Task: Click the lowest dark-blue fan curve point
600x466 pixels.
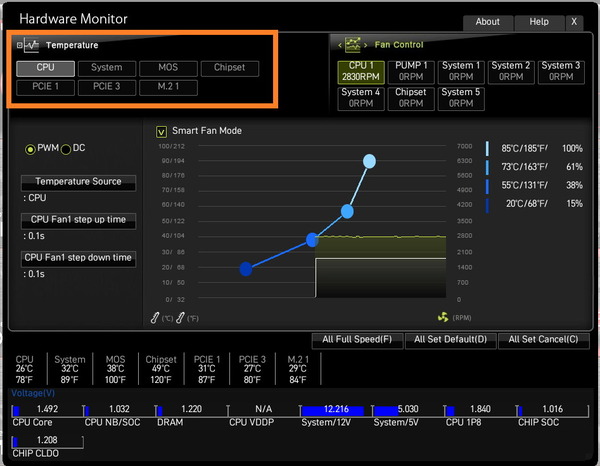Action: click(x=246, y=269)
